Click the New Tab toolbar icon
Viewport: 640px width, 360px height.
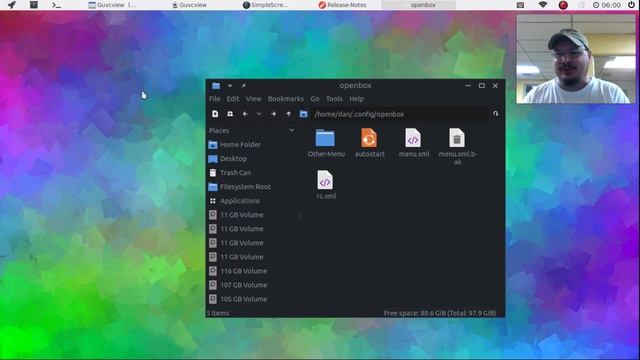215,114
